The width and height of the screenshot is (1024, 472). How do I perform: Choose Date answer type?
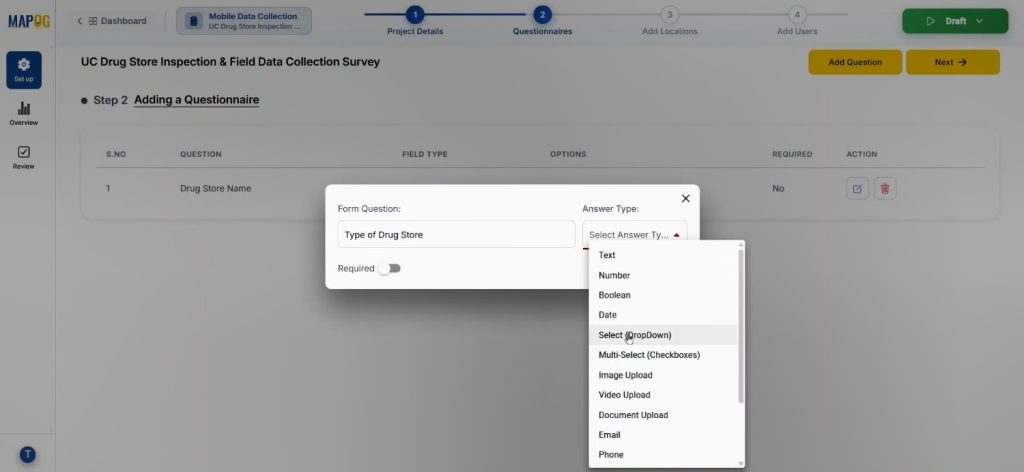coord(664,315)
